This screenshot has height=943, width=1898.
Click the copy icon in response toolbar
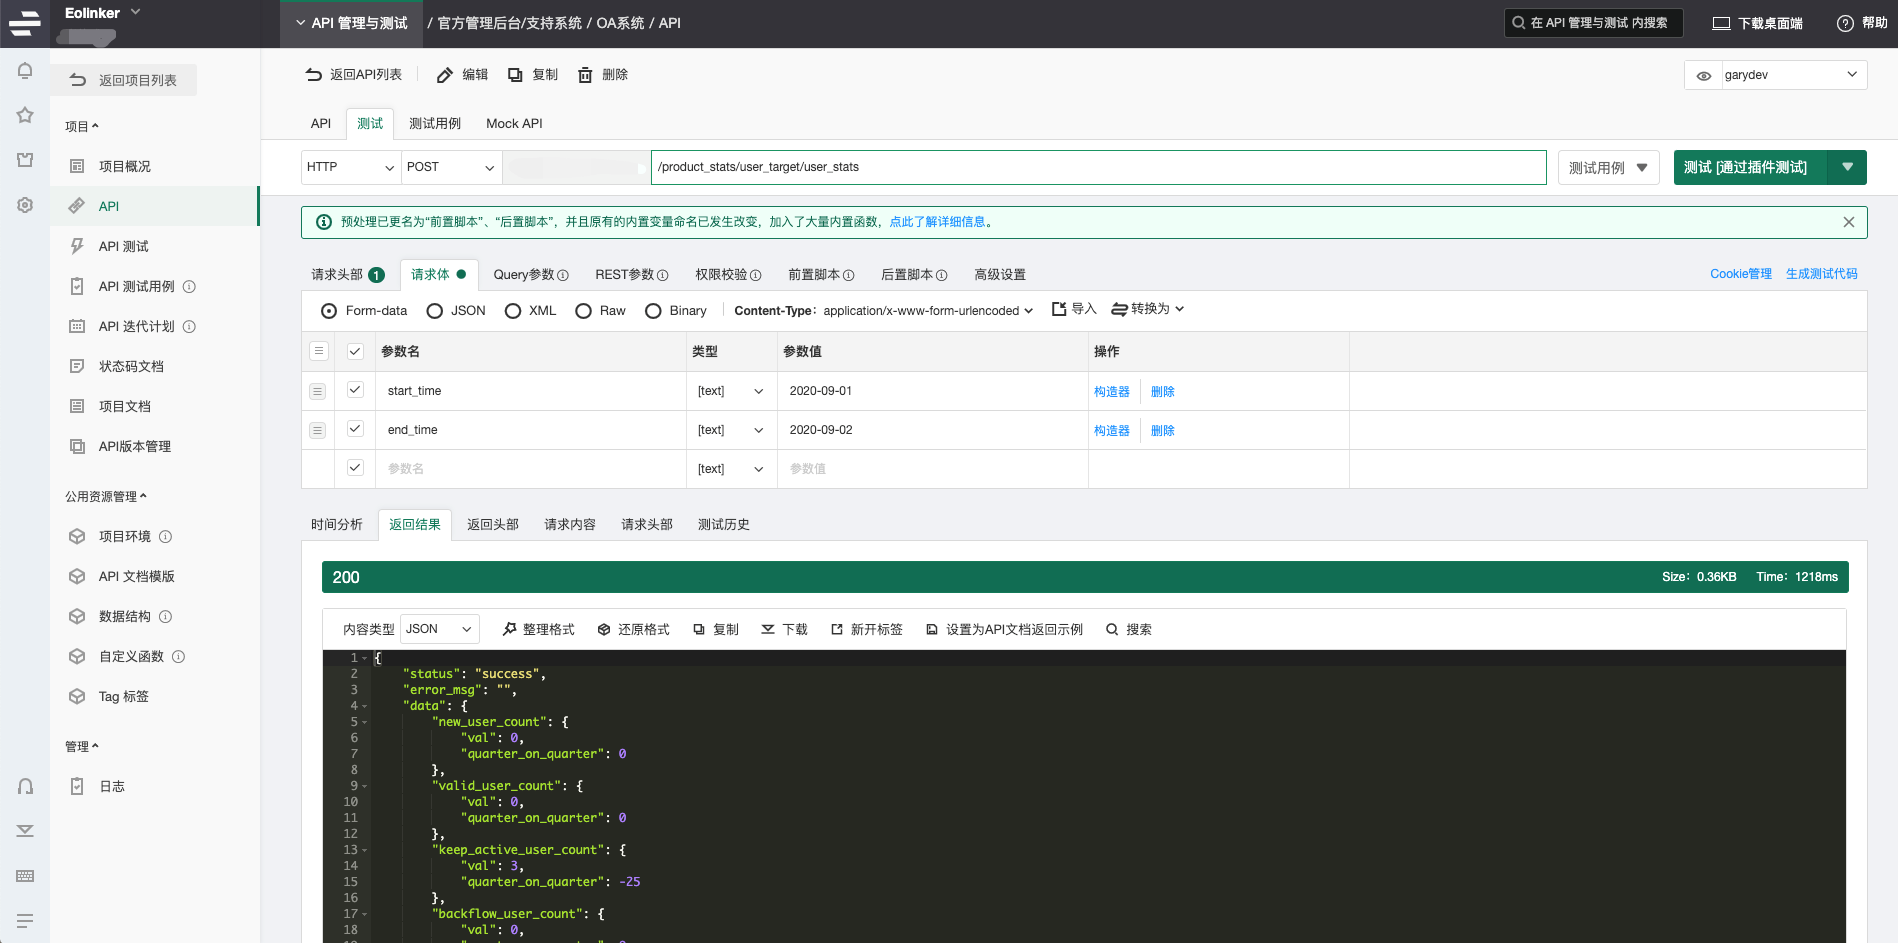pos(699,630)
